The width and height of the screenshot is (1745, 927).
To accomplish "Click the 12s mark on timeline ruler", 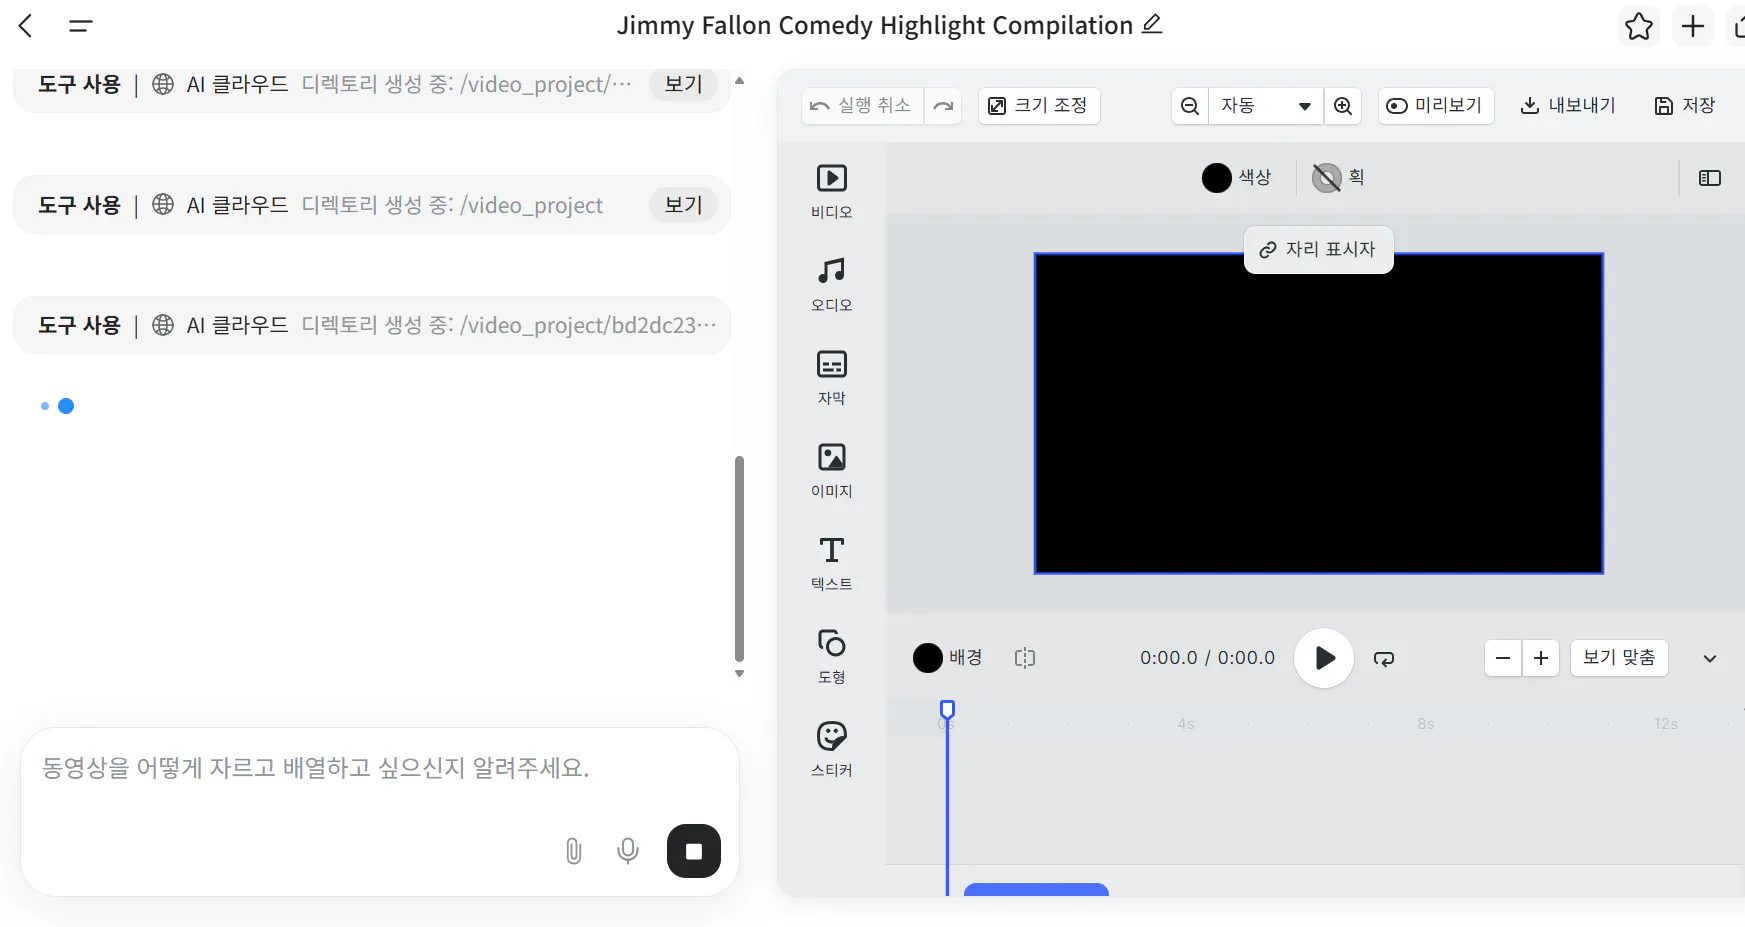I will pyautogui.click(x=1665, y=724).
